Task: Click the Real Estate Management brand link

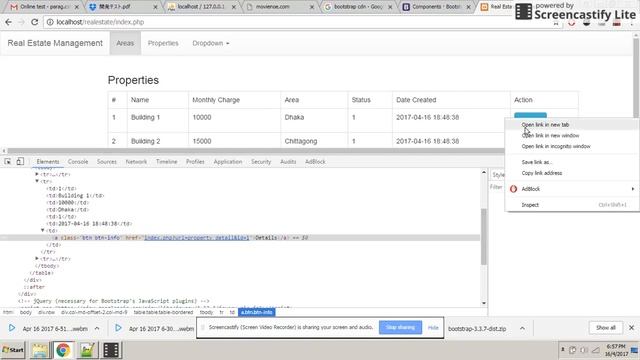Action: 55,43
